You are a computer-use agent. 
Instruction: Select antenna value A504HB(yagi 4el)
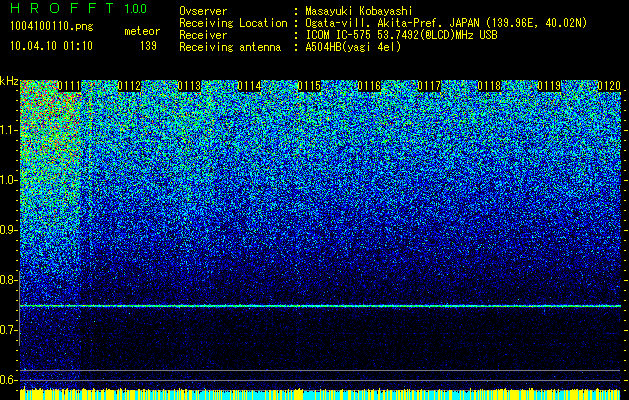click(x=353, y=47)
